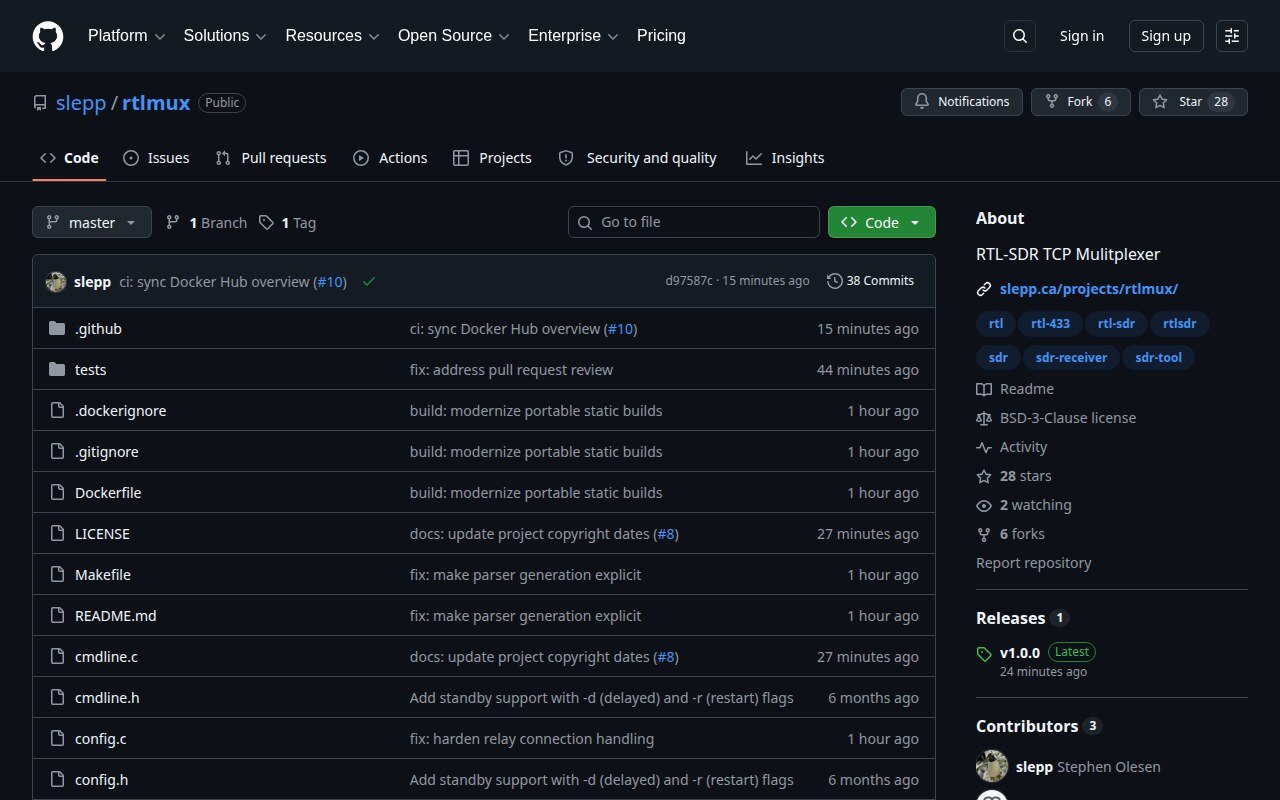Screen dimensions: 1280x800
Task: Open commit message for tests folder
Action: (x=511, y=370)
